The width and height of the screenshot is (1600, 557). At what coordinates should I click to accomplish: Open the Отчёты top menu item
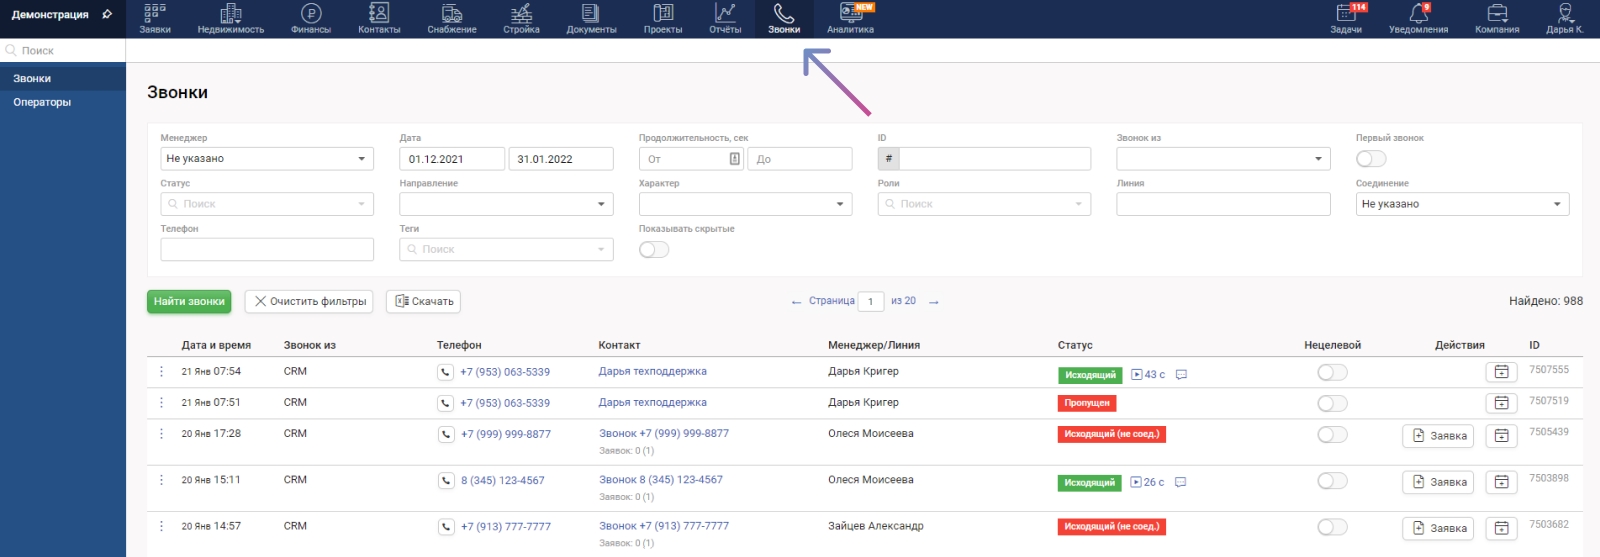(x=725, y=18)
